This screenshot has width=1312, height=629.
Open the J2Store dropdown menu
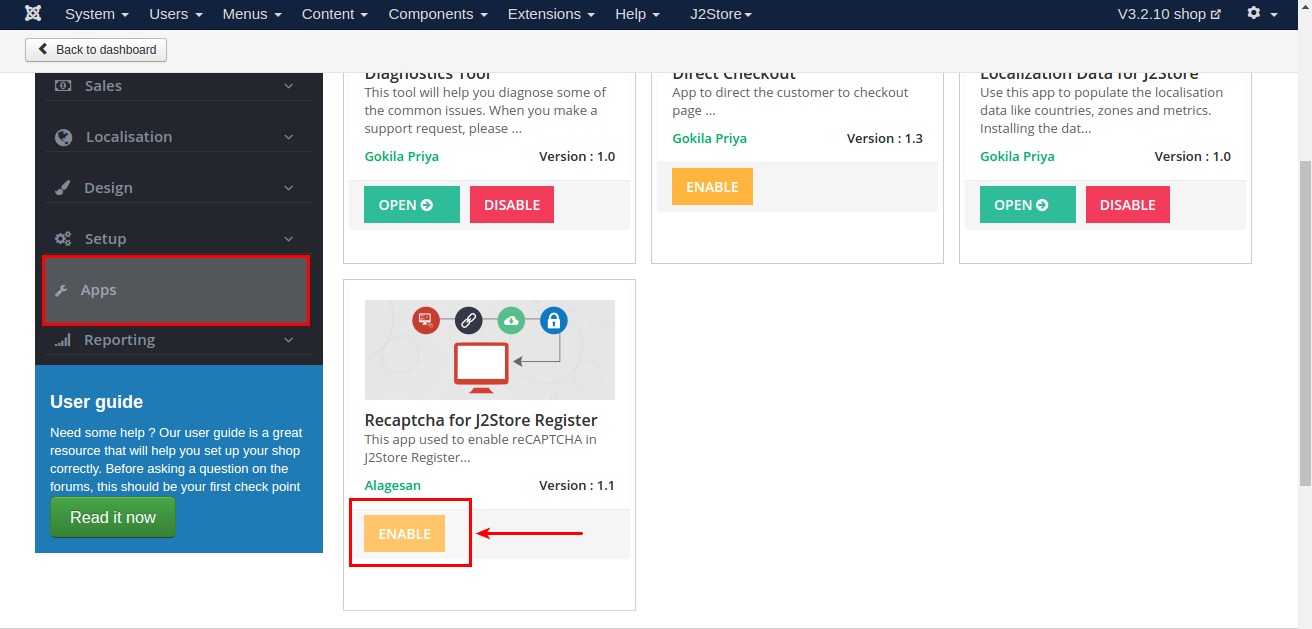721,14
